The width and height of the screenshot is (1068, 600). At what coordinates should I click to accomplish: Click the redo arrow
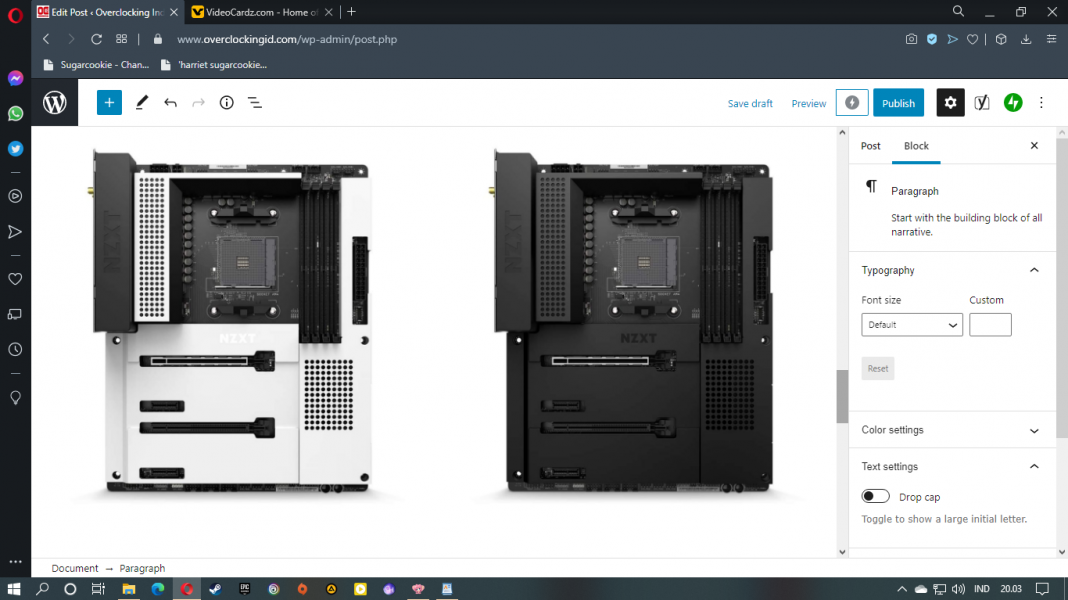[x=198, y=103]
